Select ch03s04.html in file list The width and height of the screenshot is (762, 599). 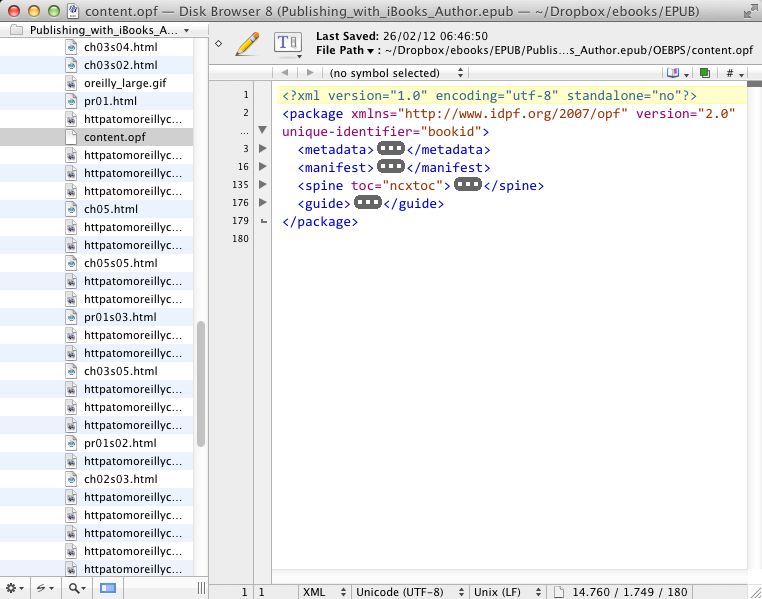(x=96, y=47)
